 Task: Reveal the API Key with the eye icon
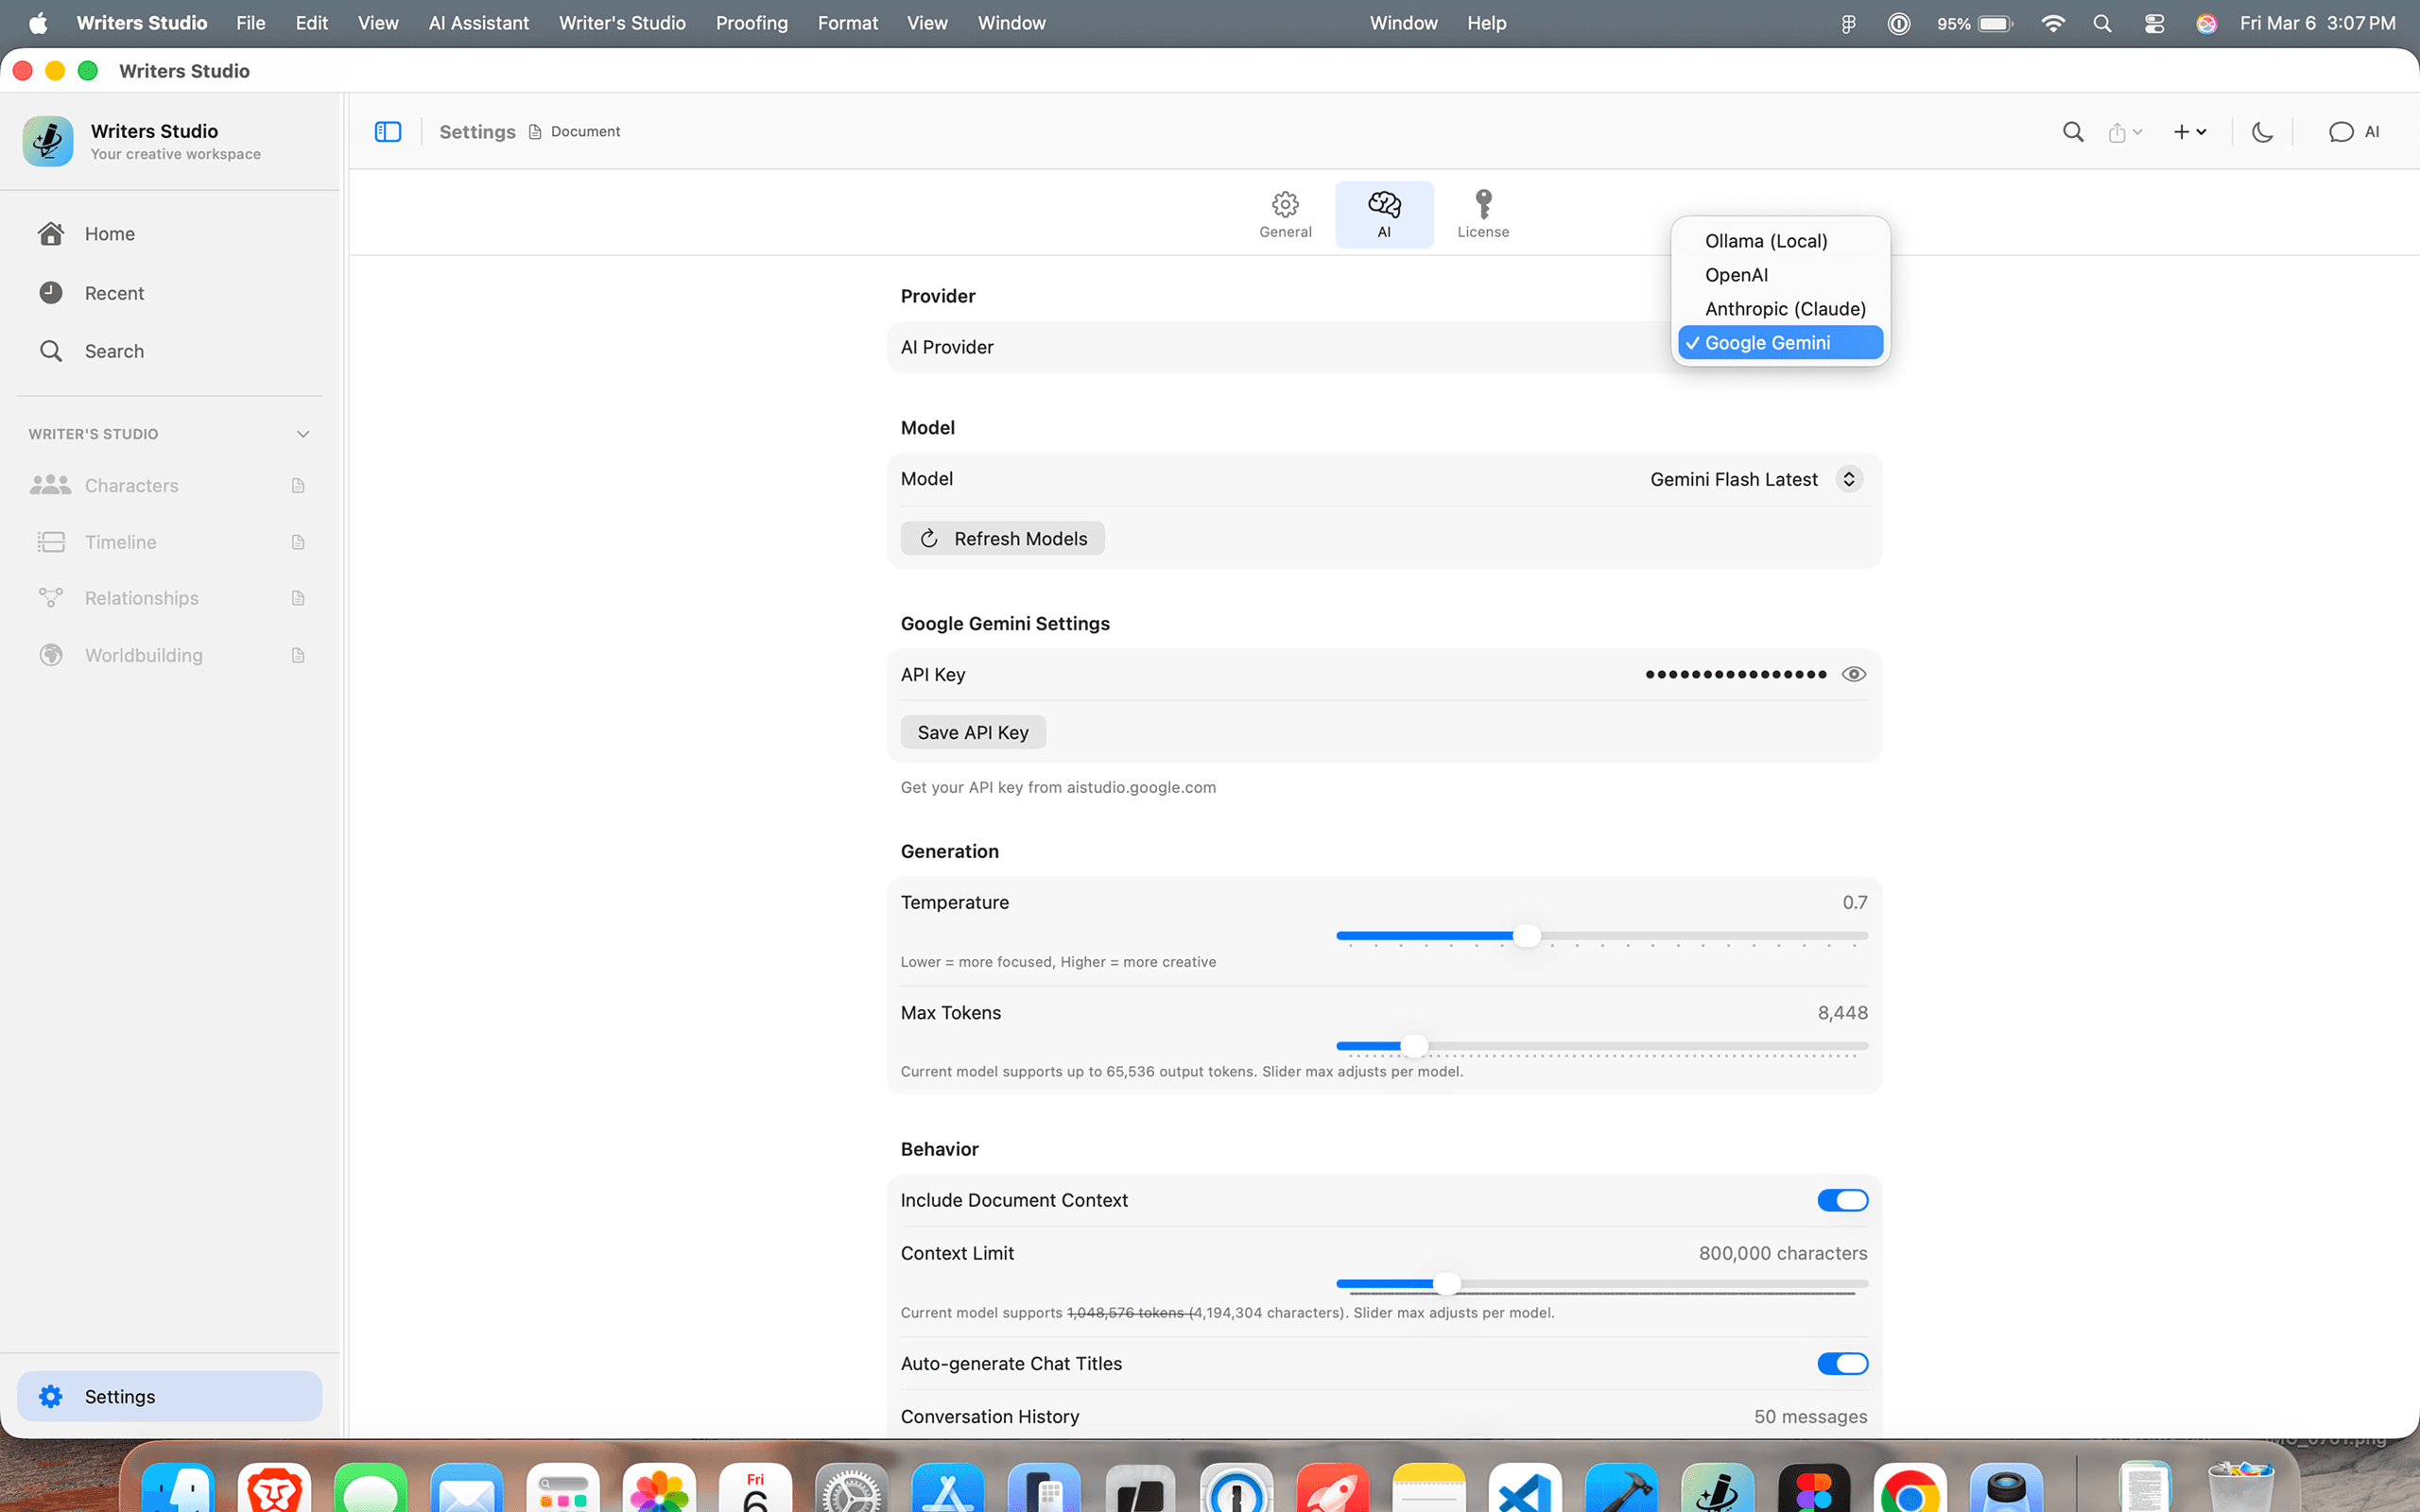tap(1854, 673)
